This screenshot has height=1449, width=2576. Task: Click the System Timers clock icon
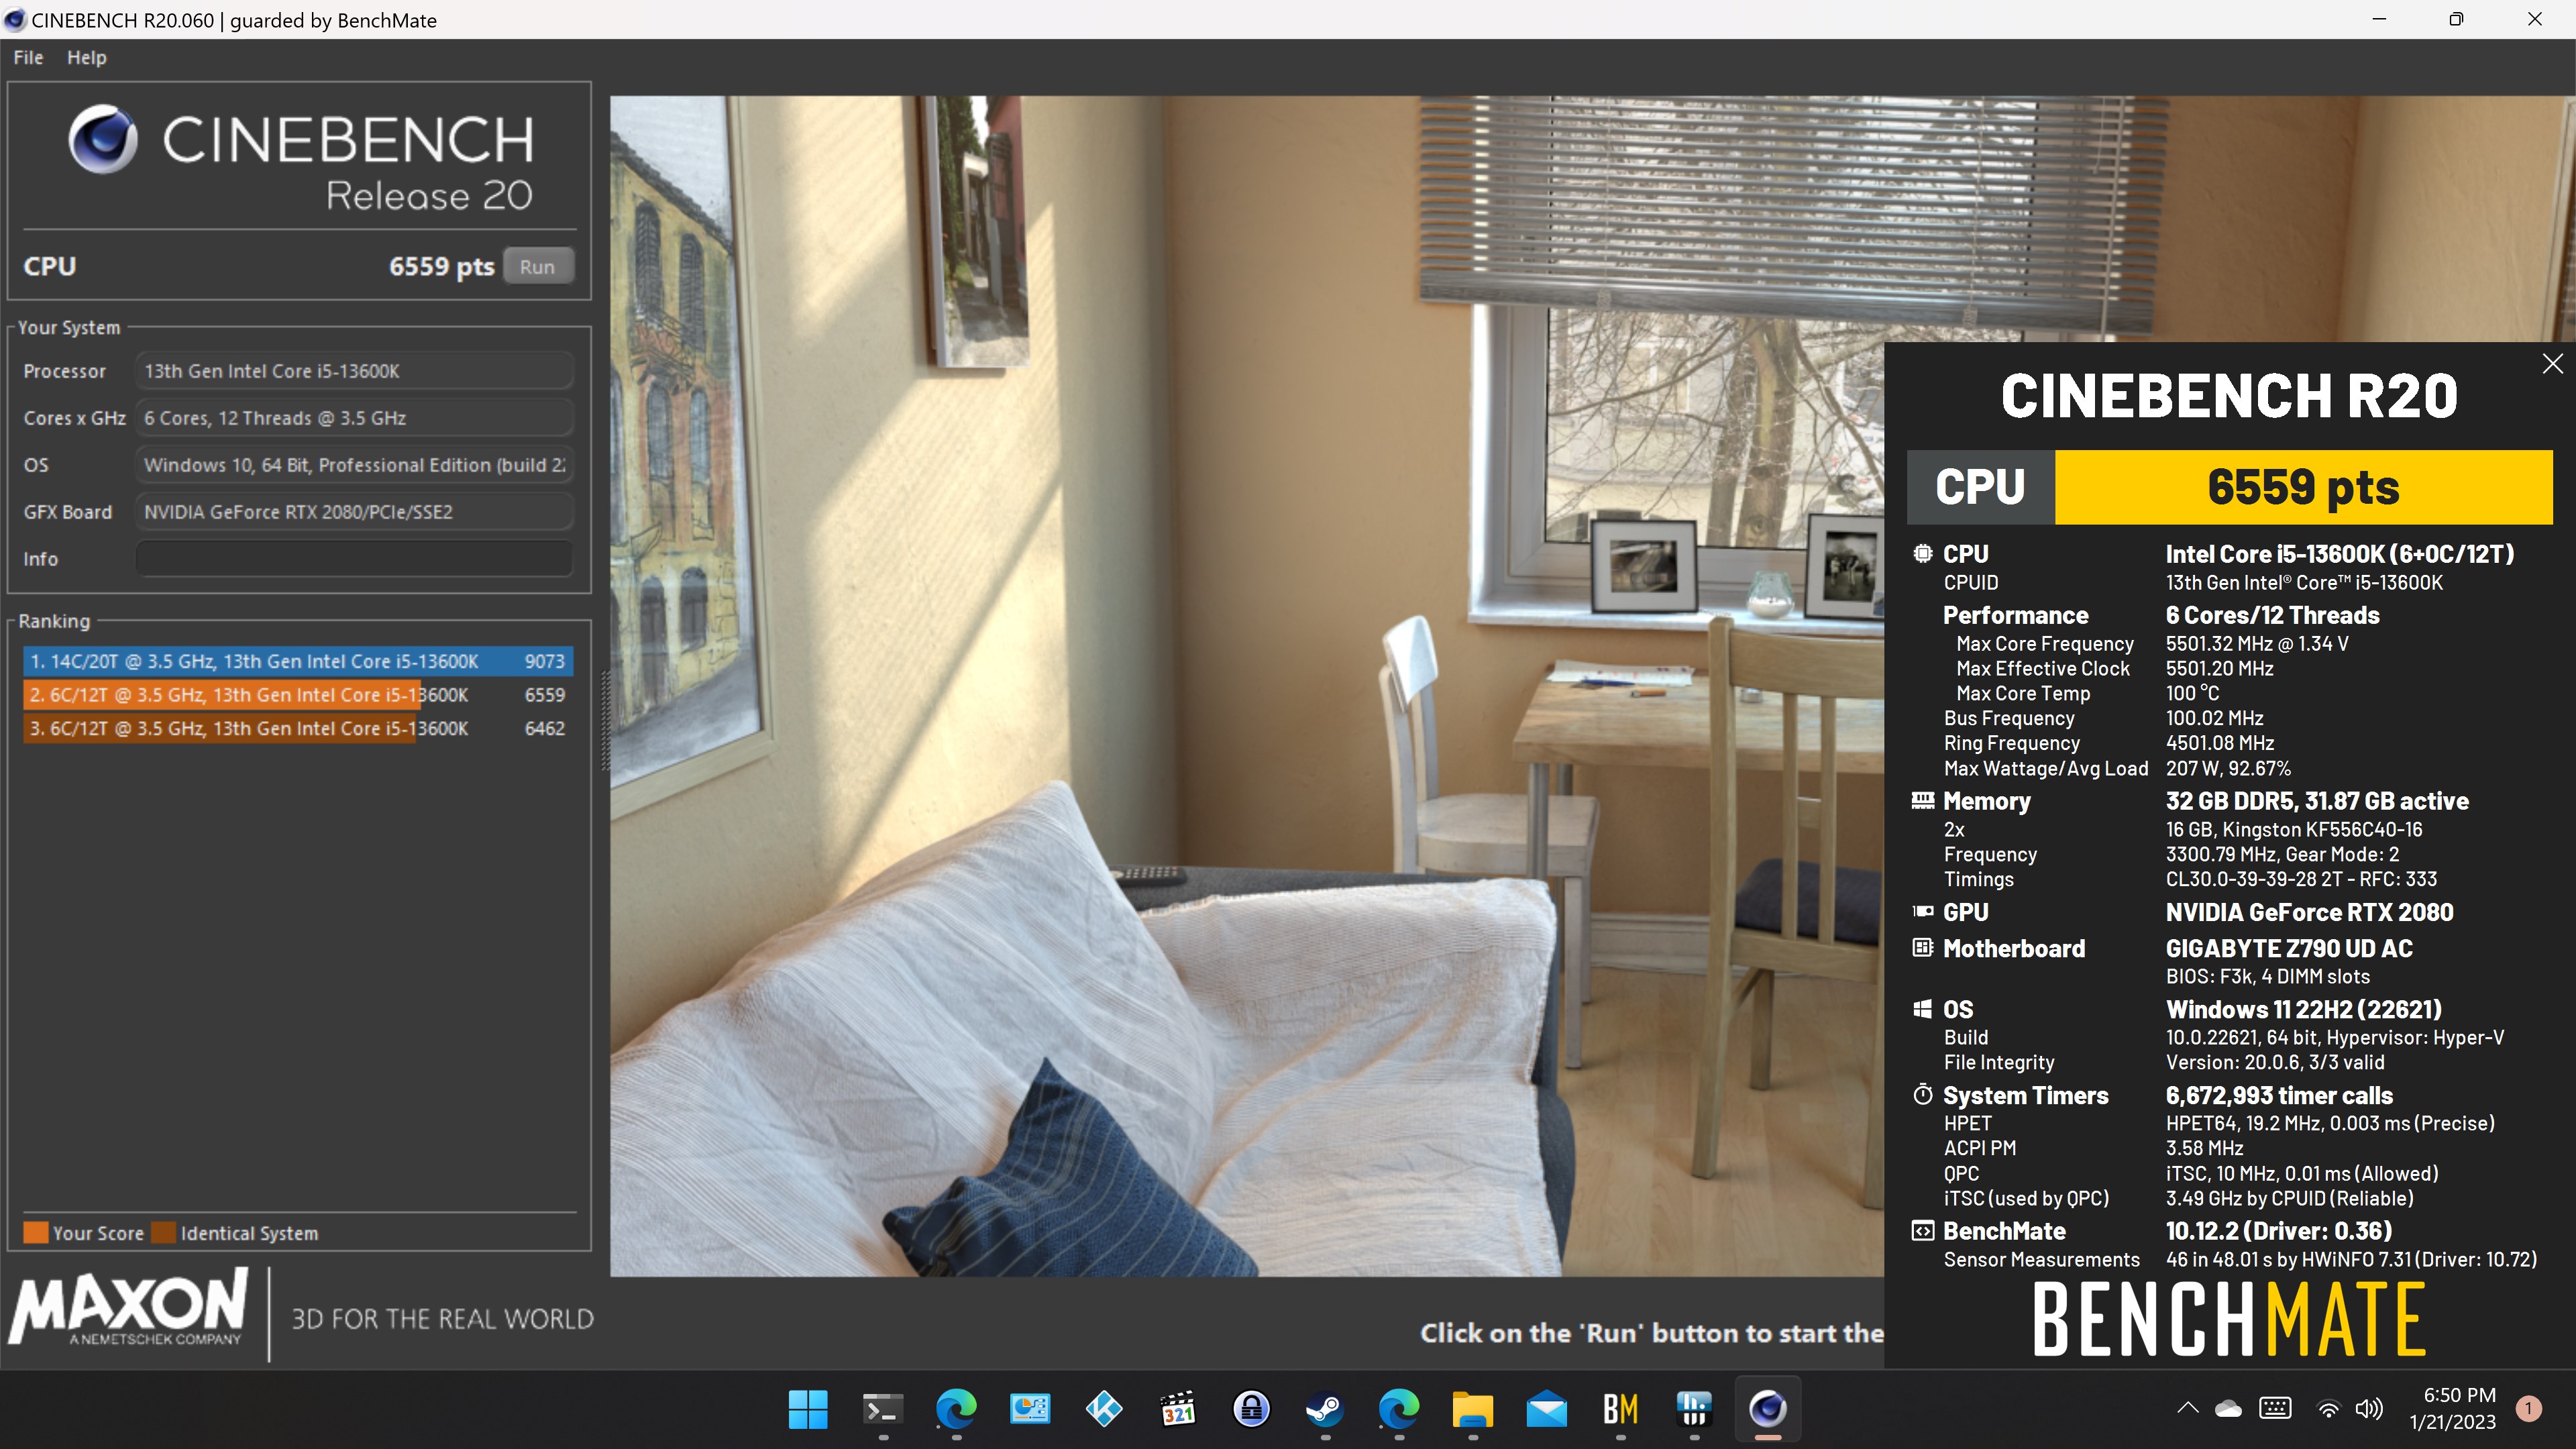[1922, 1094]
